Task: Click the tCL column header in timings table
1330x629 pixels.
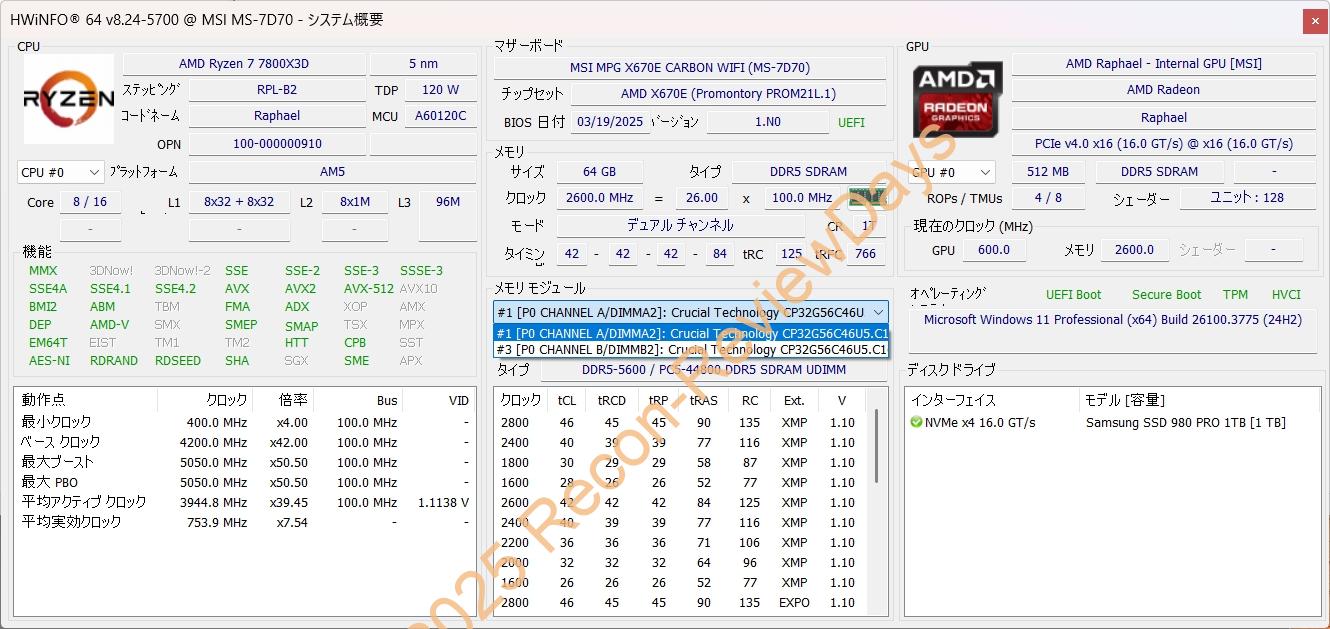Action: 567,401
